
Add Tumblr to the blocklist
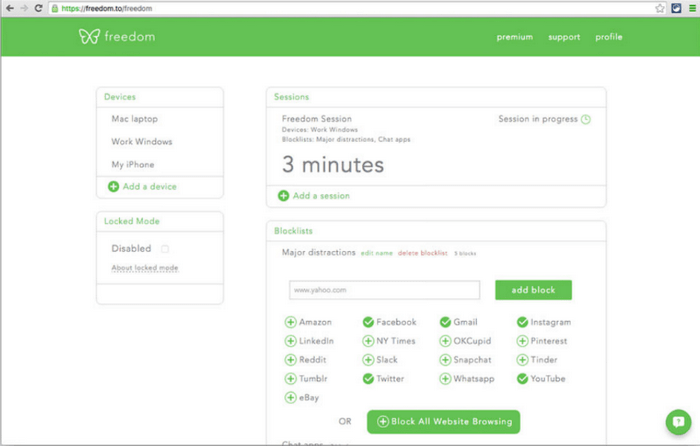point(290,379)
